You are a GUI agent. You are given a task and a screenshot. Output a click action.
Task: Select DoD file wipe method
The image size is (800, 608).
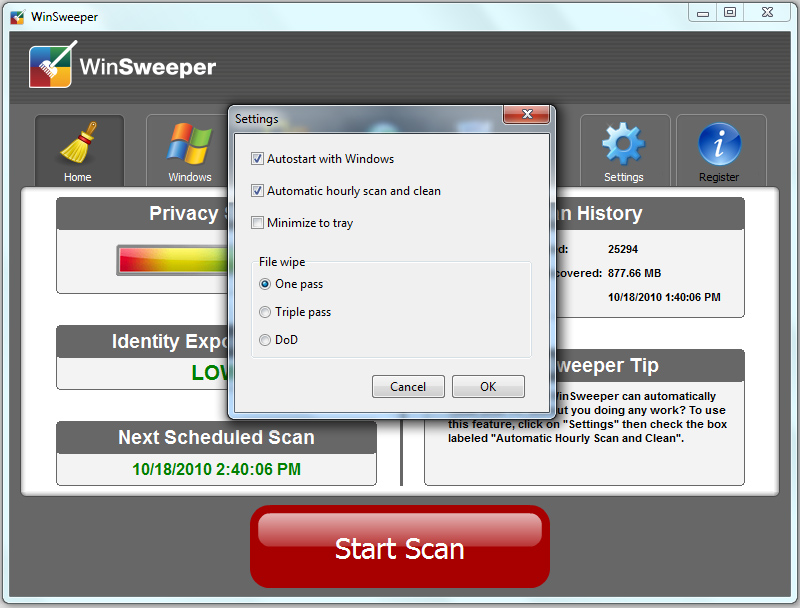(x=265, y=340)
